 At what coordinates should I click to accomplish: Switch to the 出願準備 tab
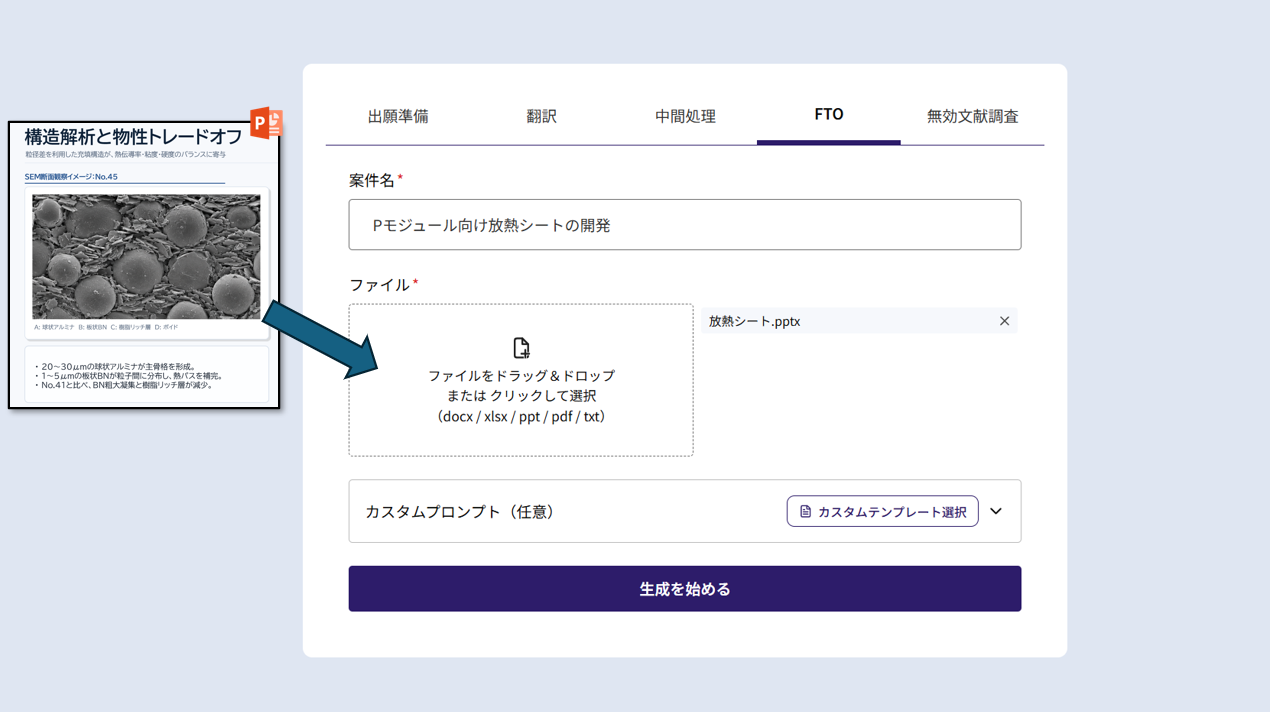398,116
